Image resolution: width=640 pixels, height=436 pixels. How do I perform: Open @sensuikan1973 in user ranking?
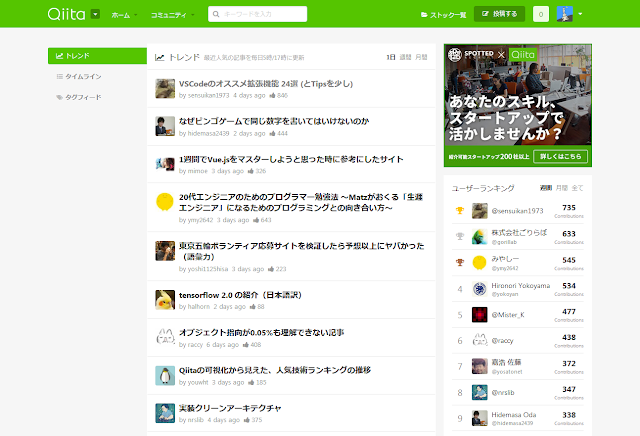pos(517,211)
